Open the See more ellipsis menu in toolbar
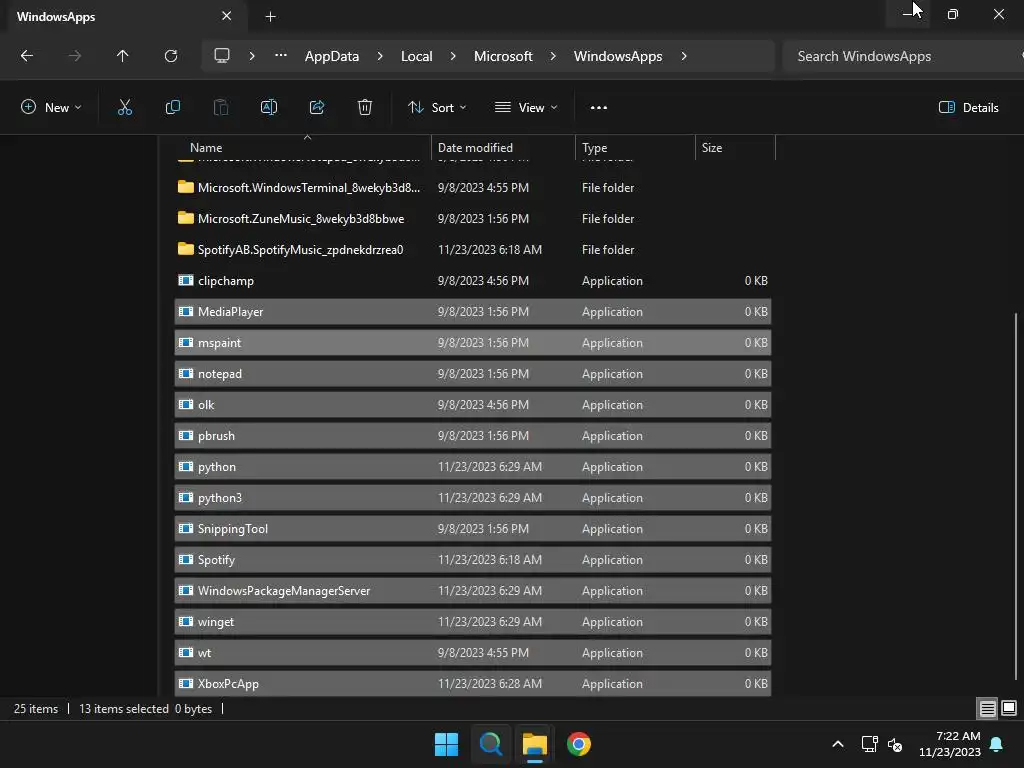Viewport: 1024px width, 768px height. click(599, 108)
